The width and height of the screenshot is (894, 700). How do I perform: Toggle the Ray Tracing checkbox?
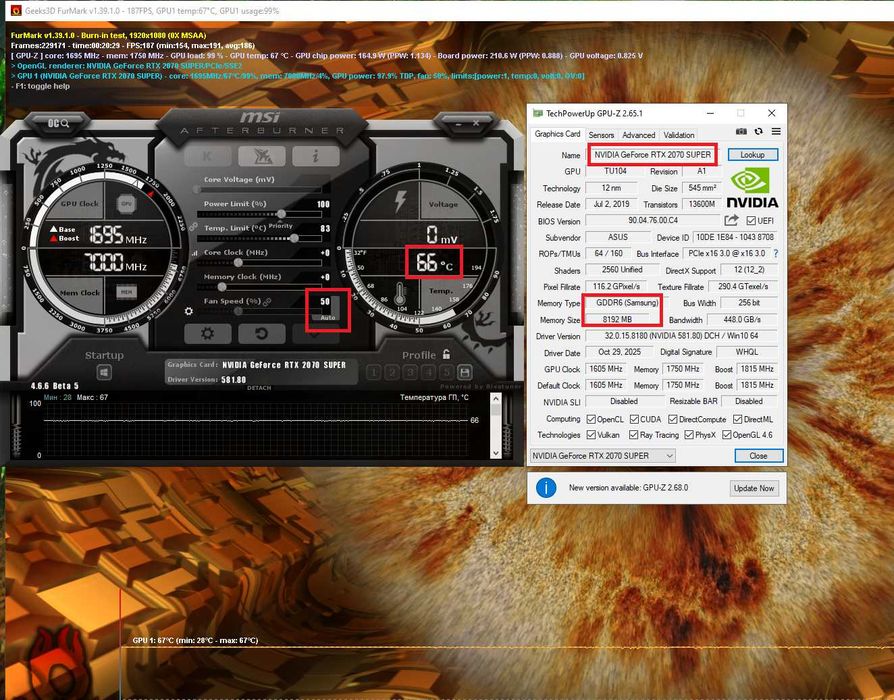633,434
